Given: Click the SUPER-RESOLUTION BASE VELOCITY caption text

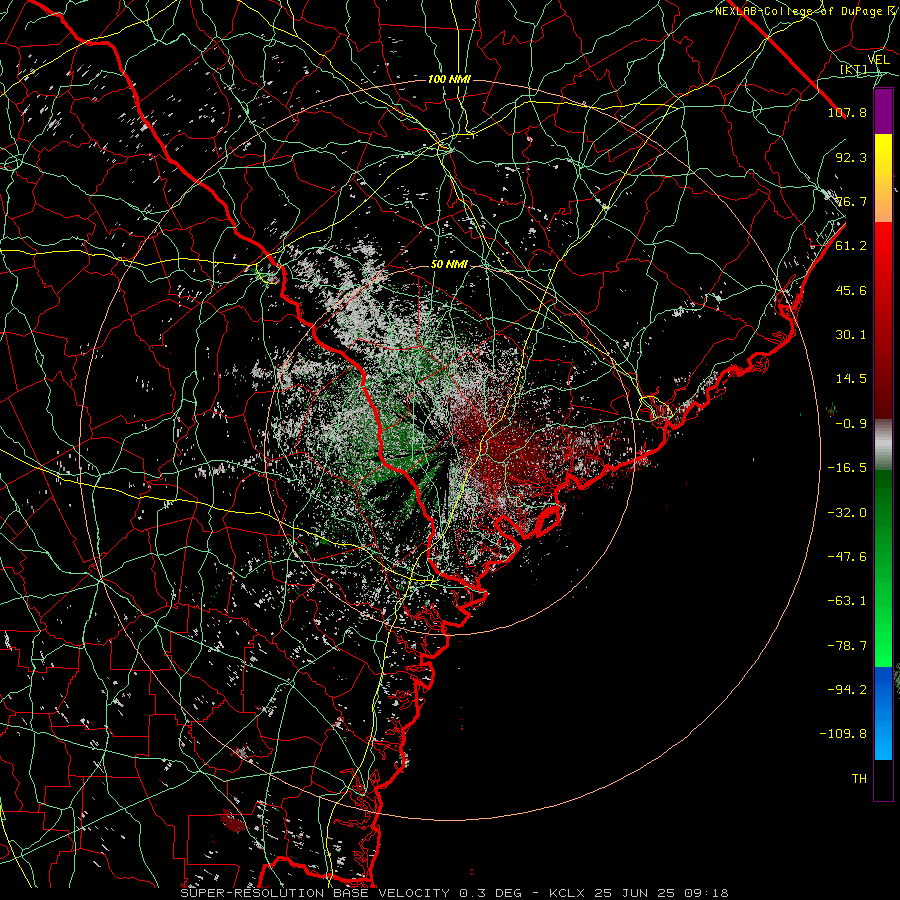Looking at the screenshot, I should point(315,893).
